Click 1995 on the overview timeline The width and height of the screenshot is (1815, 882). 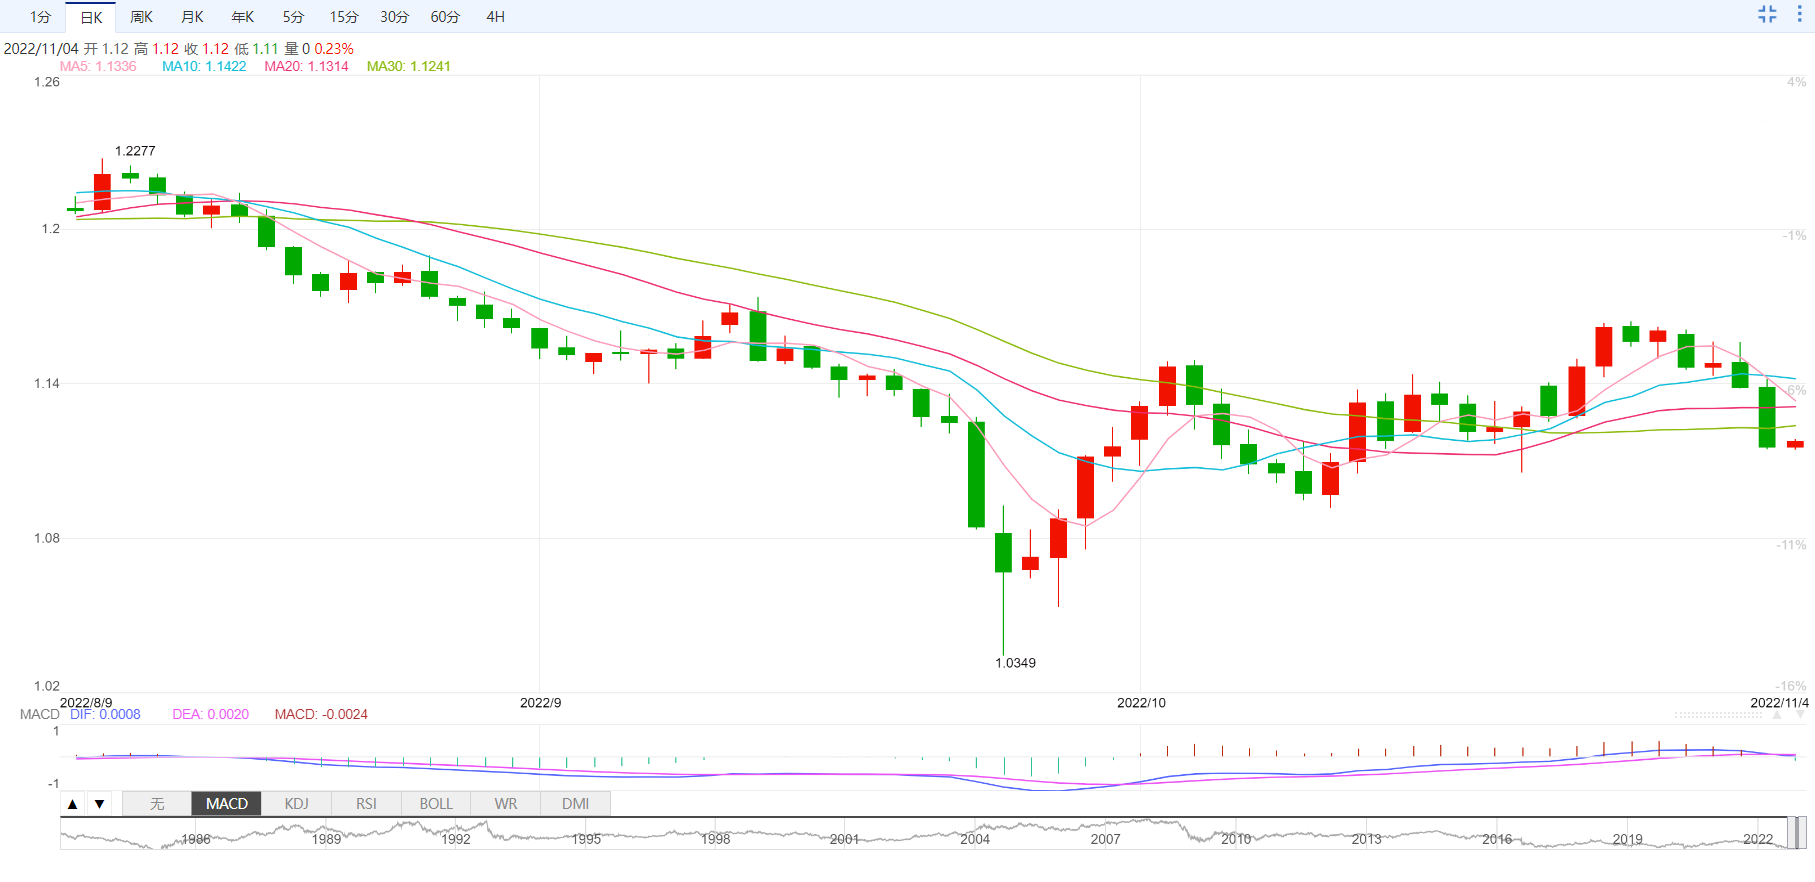[x=587, y=839]
